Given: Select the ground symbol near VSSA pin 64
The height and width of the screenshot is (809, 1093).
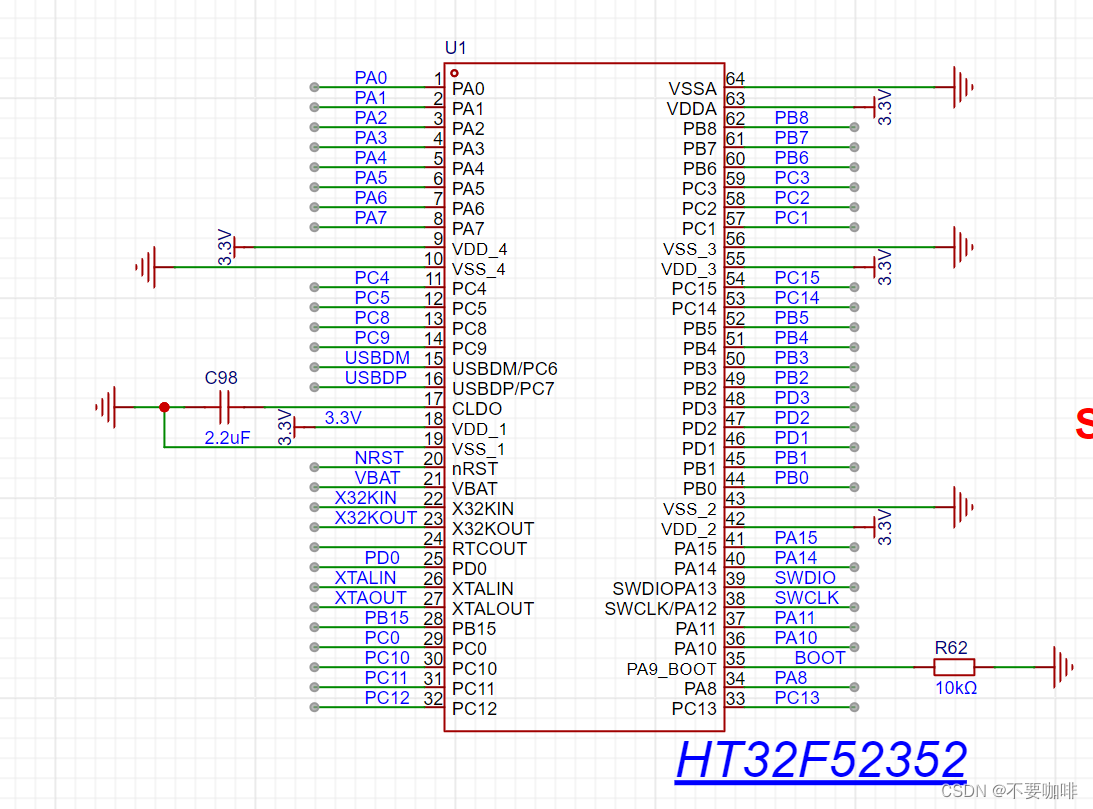Looking at the screenshot, I should pyautogui.click(x=960, y=88).
